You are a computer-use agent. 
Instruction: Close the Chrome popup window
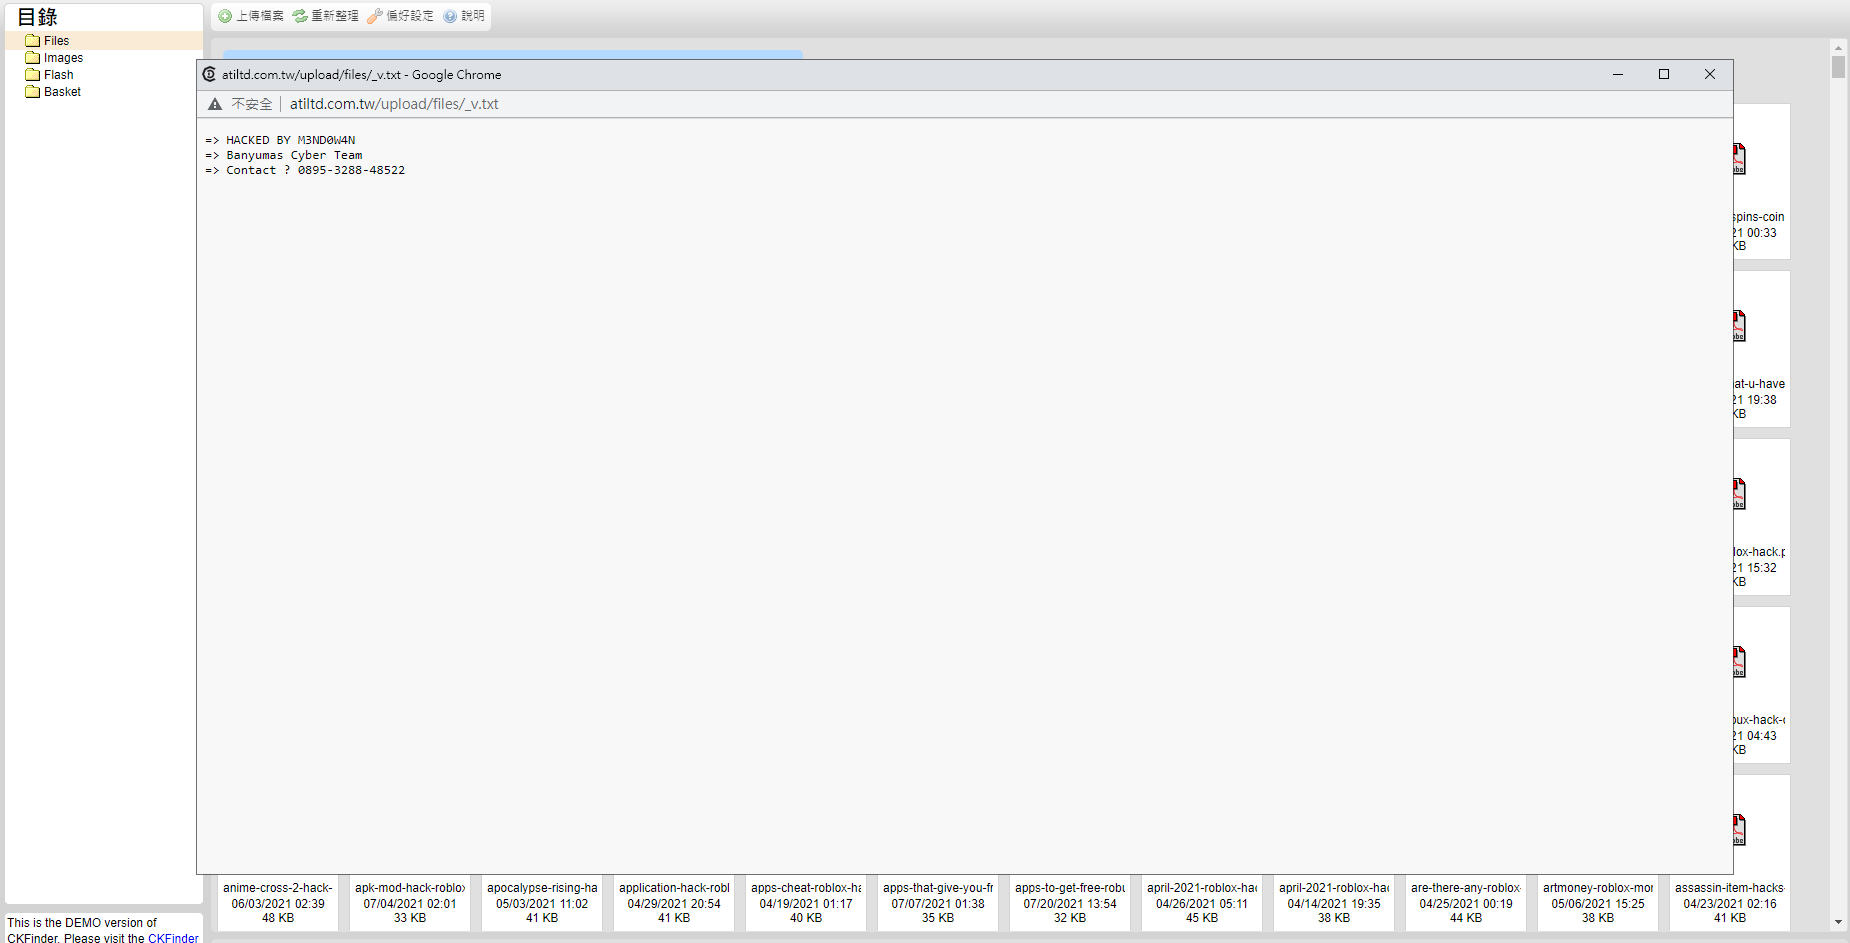pos(1710,74)
